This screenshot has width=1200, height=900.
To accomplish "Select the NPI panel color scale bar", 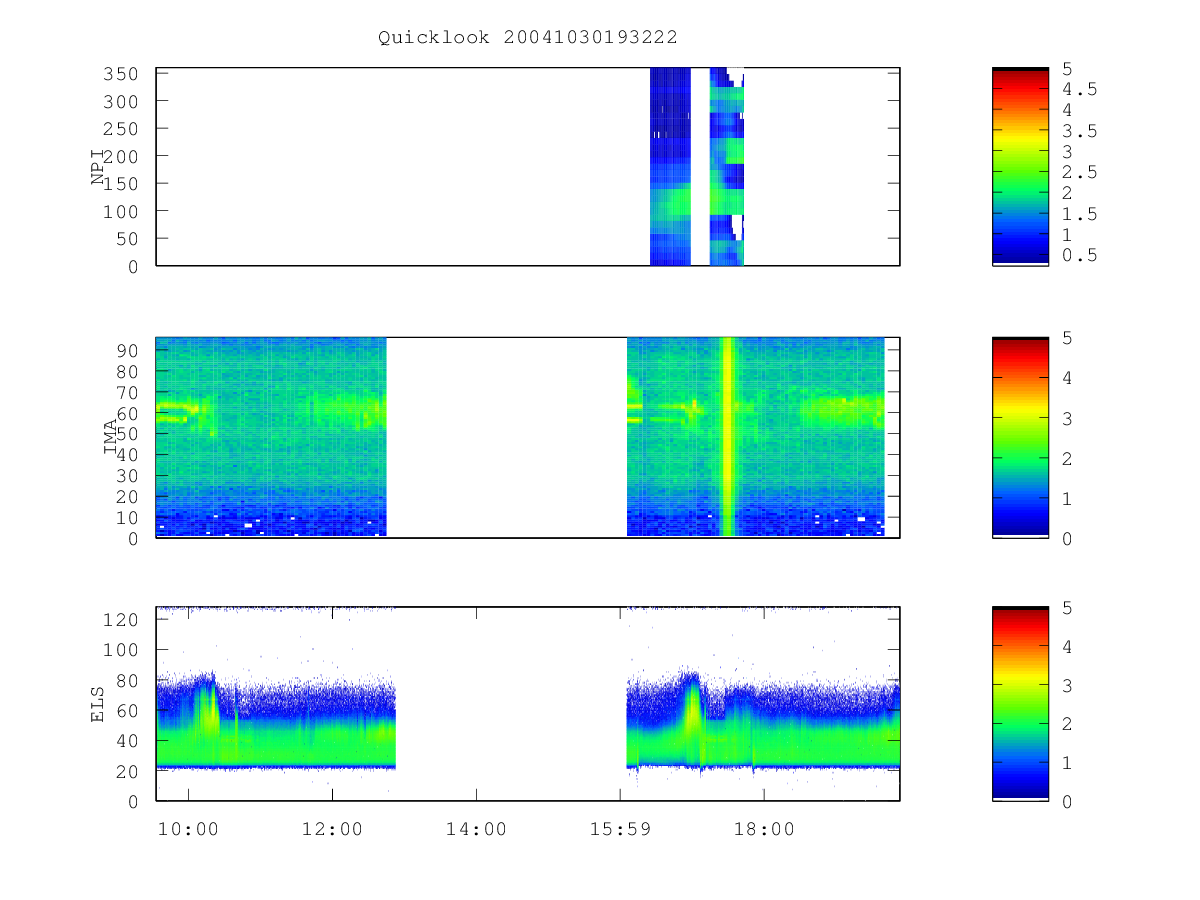I will click(x=1020, y=167).
